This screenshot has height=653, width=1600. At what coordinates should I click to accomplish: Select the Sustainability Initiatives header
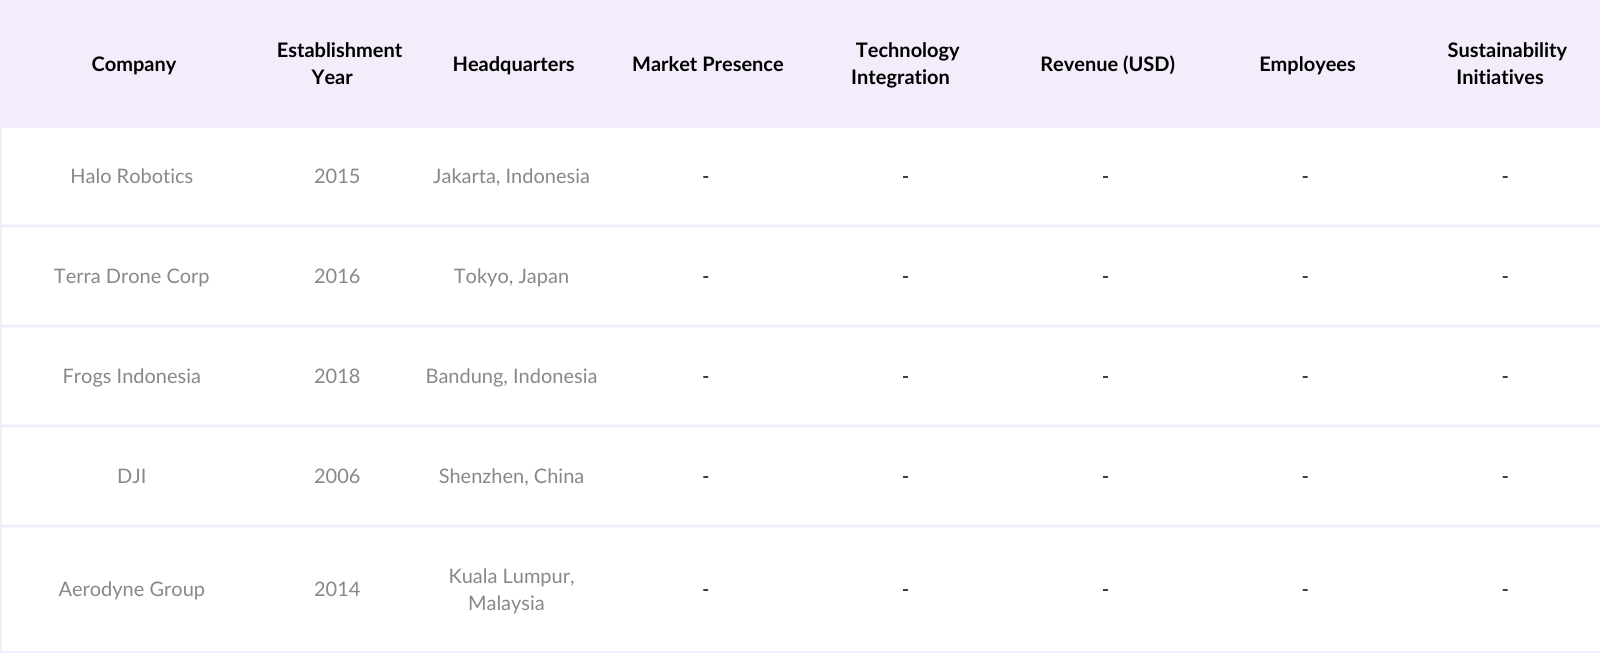(x=1505, y=63)
